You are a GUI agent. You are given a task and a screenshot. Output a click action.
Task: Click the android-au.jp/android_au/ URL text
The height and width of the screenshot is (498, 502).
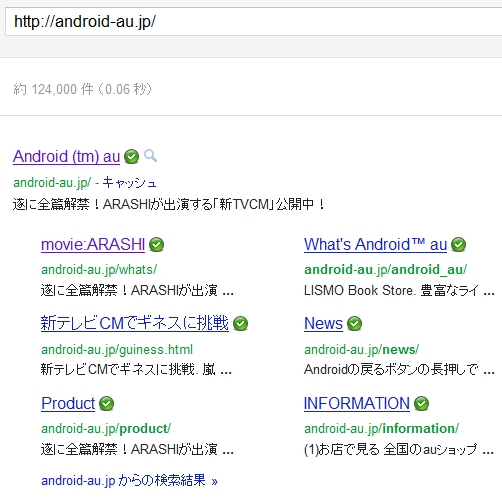386,269
